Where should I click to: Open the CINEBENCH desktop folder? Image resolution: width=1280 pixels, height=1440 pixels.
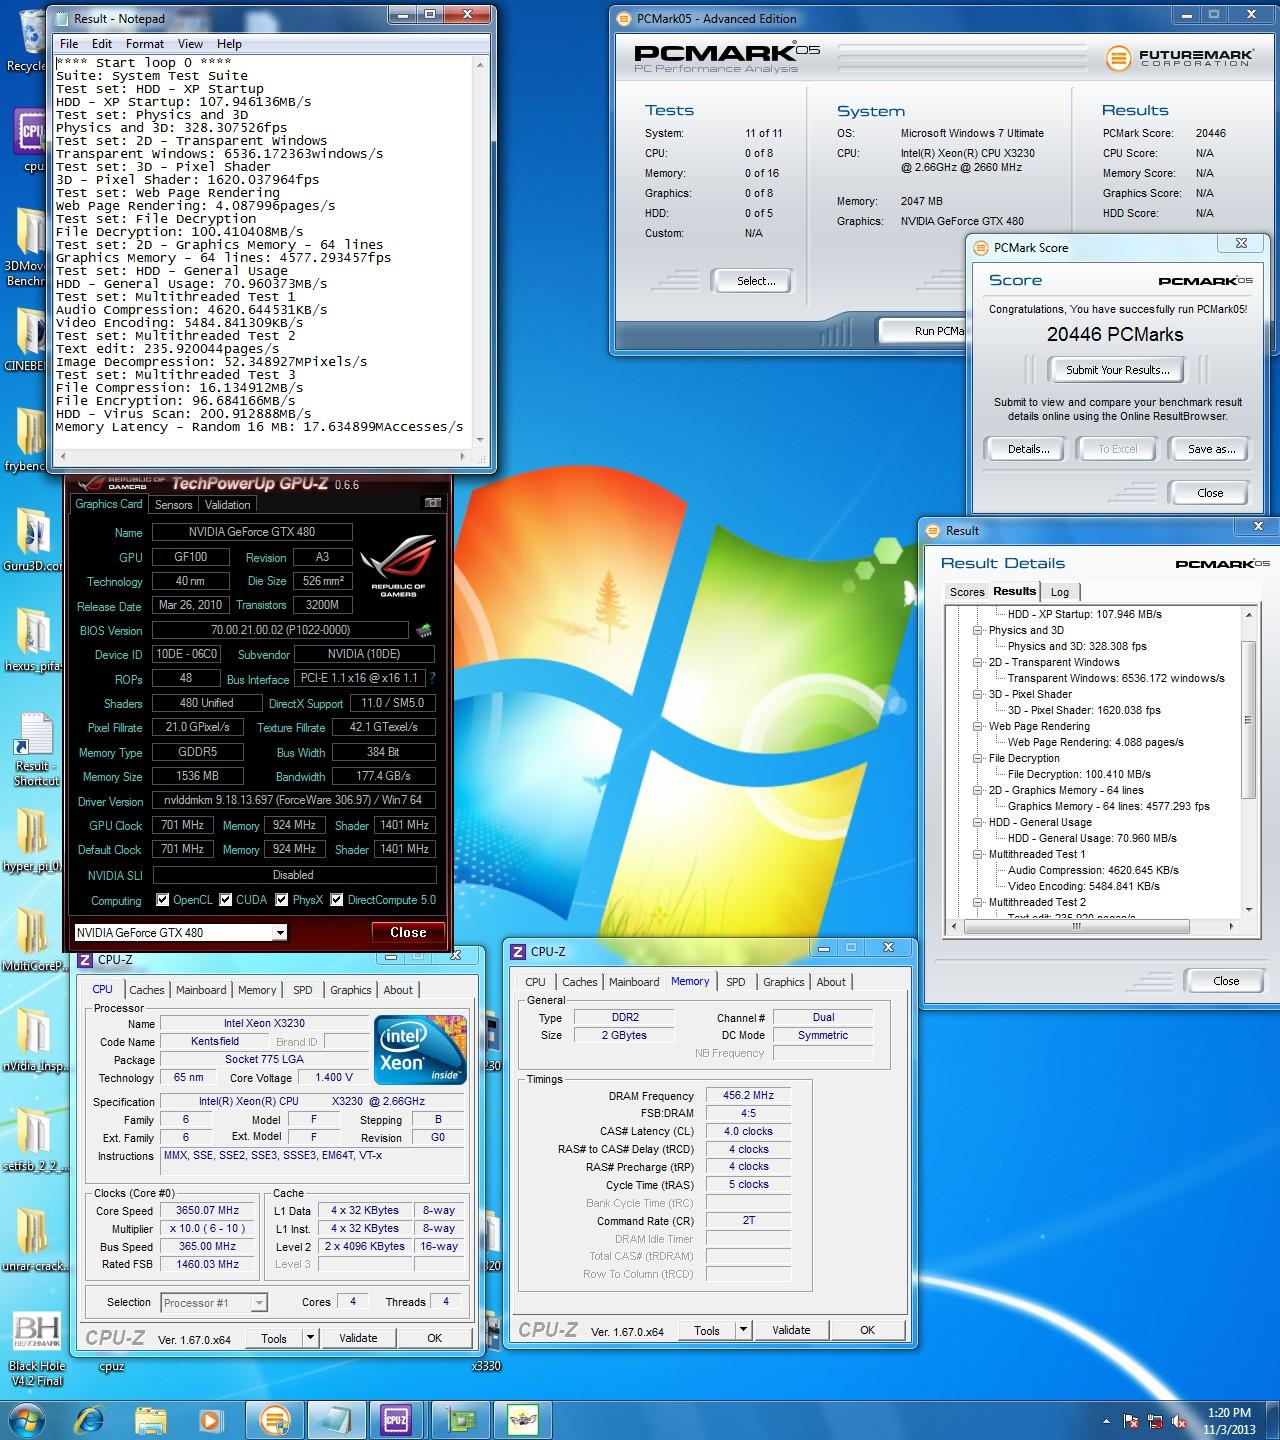31,340
